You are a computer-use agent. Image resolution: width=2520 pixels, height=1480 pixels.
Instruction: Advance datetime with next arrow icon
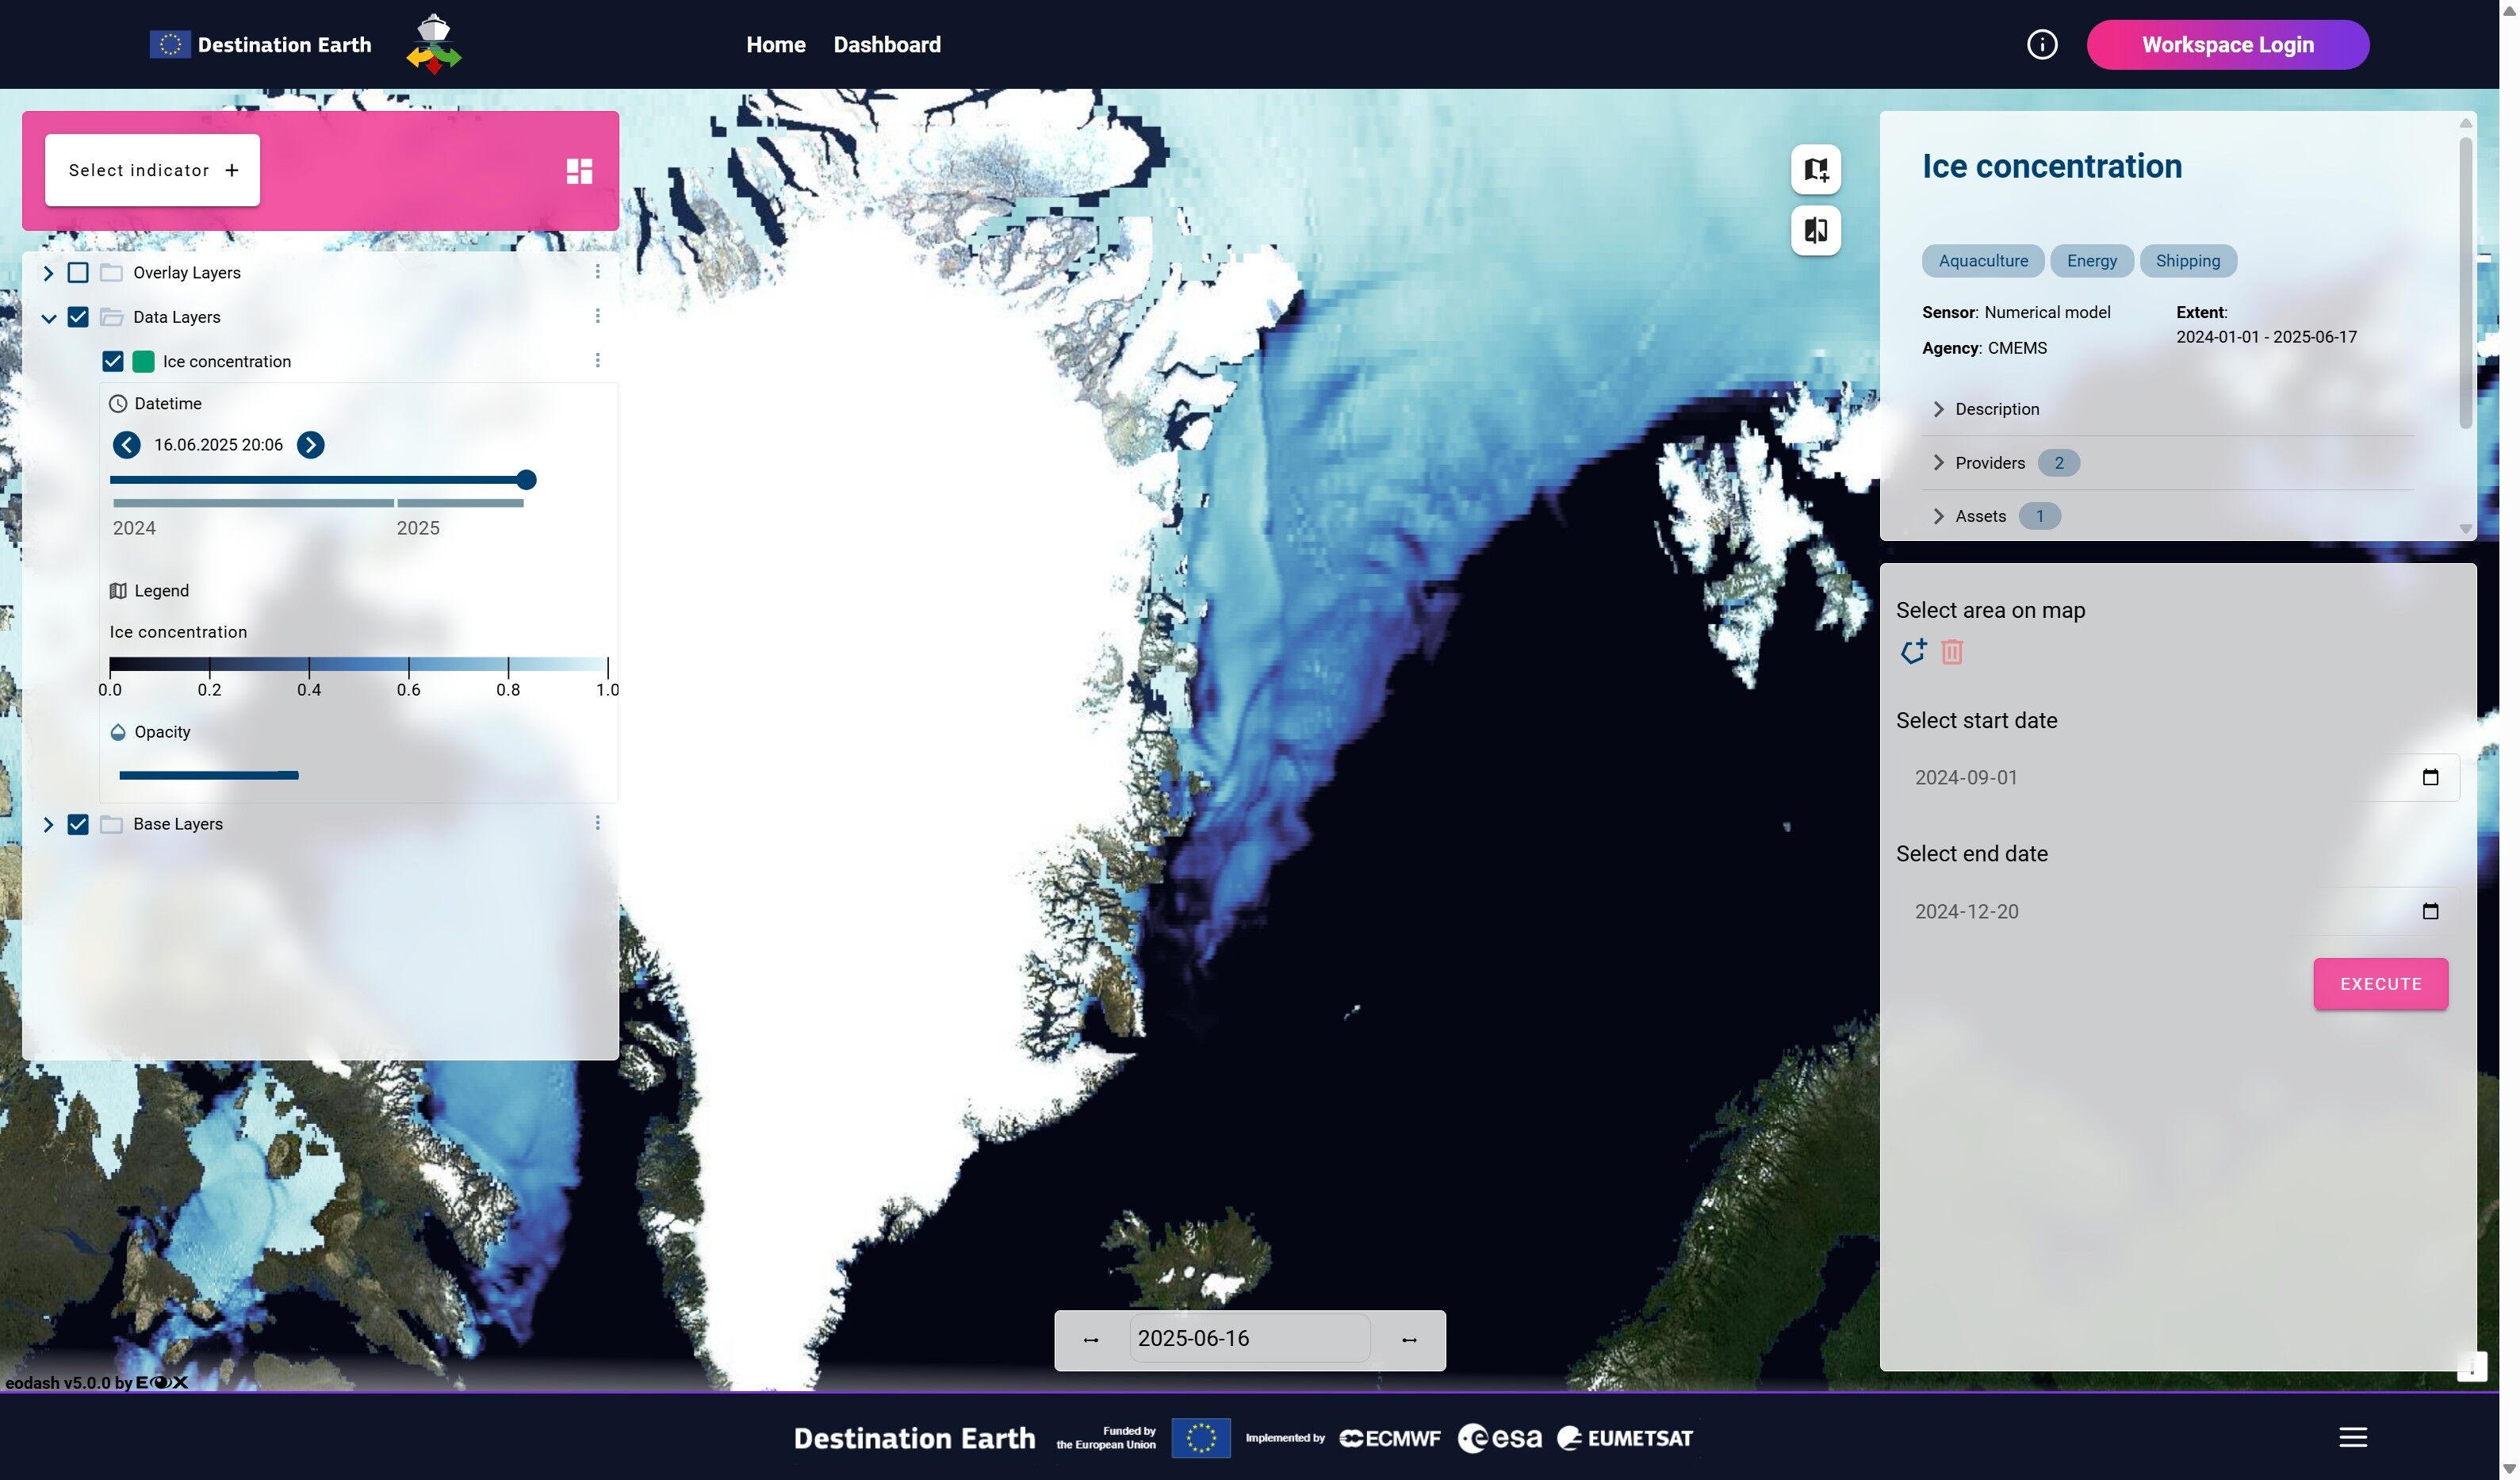tap(310, 445)
